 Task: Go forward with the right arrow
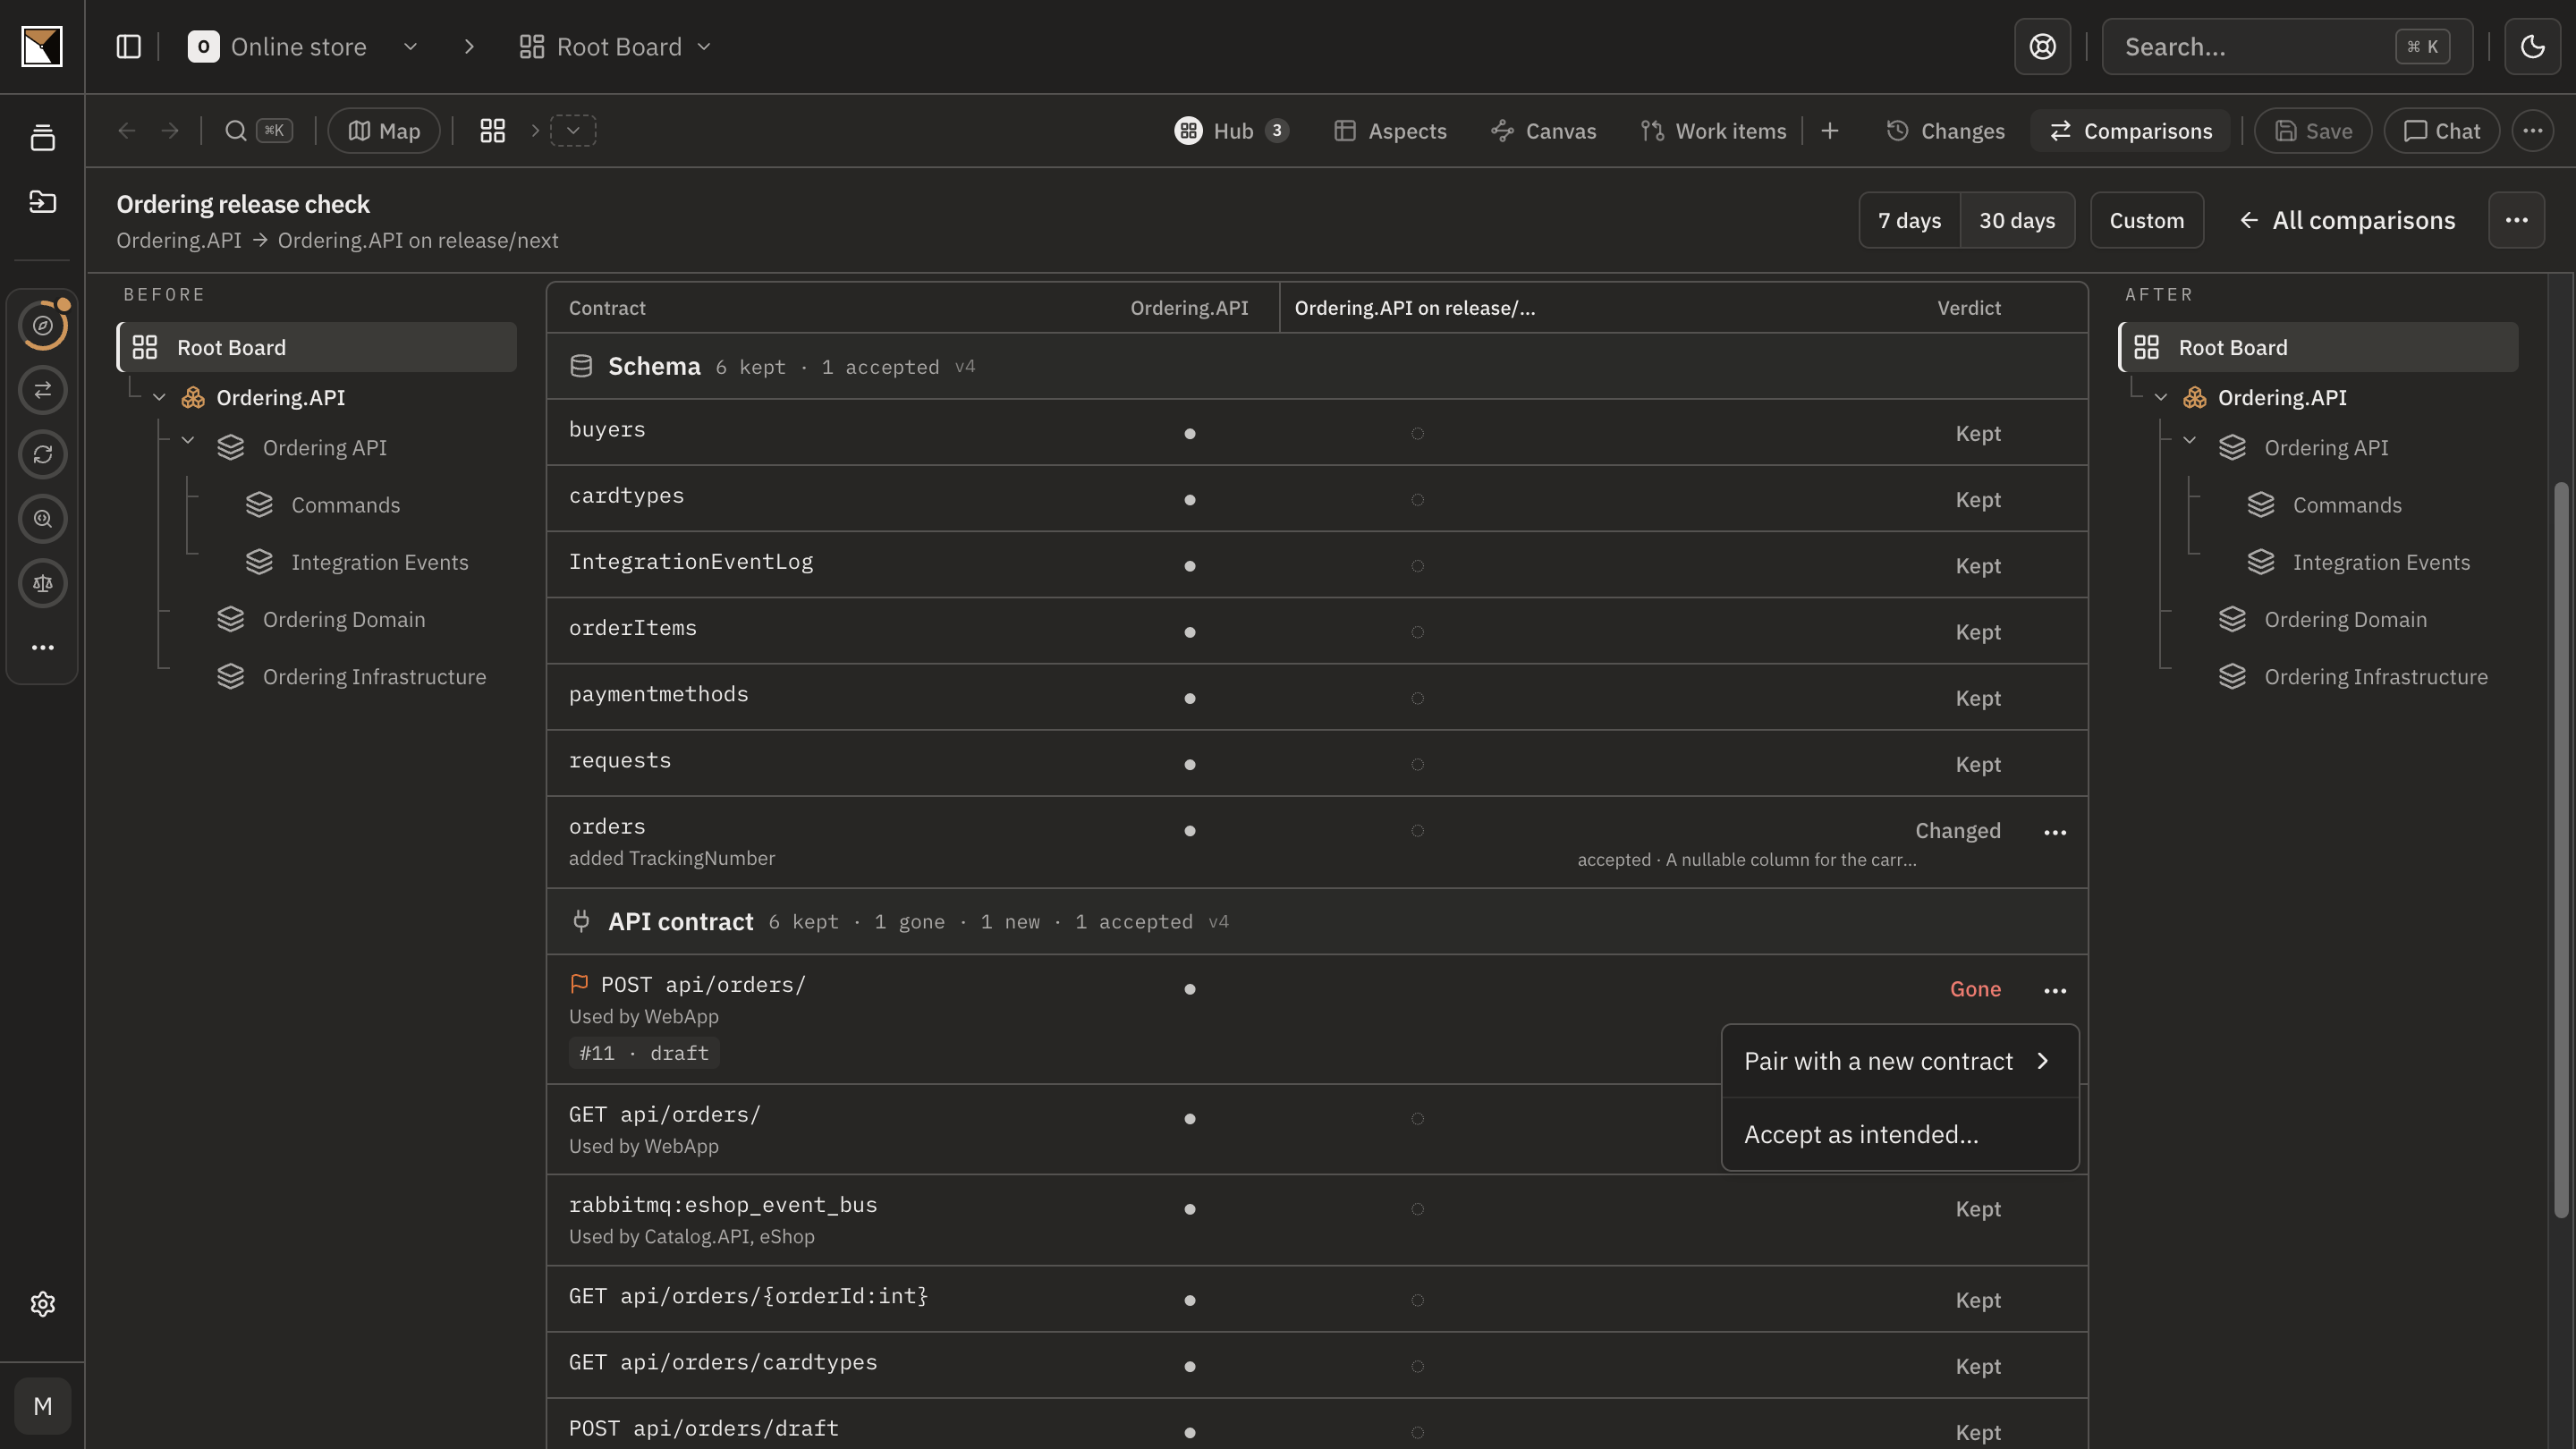coord(170,131)
